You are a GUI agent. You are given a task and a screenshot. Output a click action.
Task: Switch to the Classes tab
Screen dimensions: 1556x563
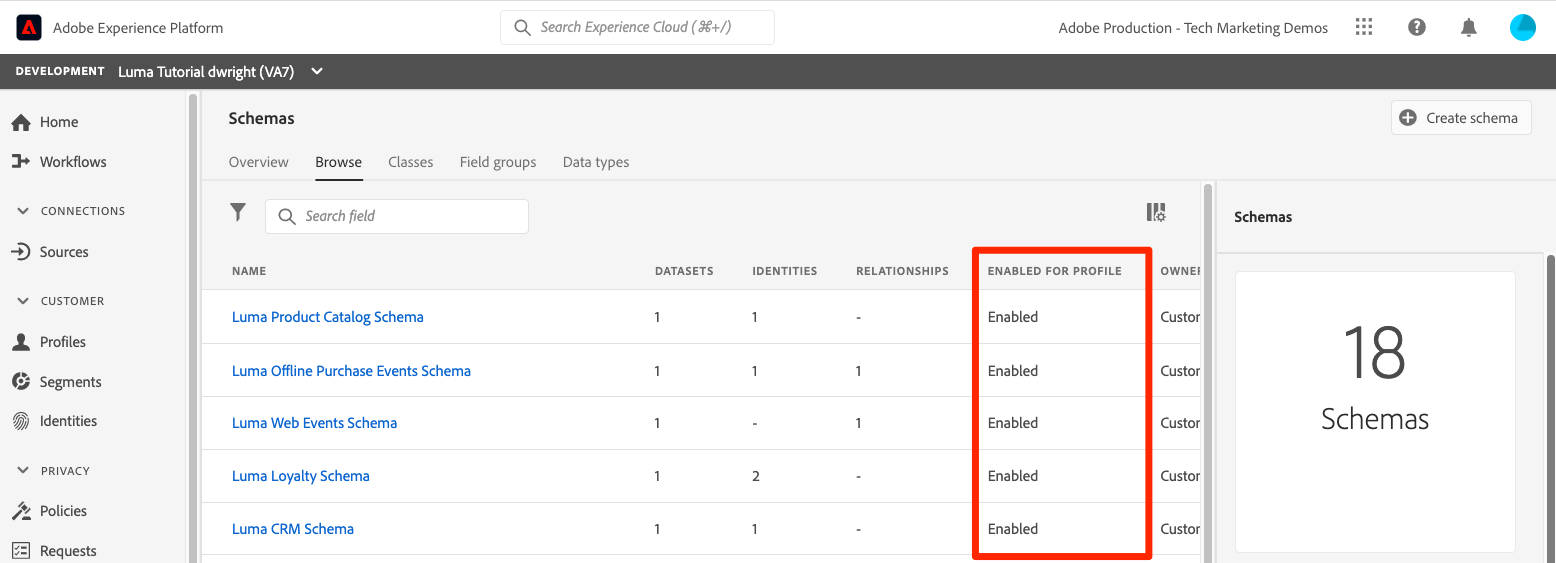click(x=411, y=162)
